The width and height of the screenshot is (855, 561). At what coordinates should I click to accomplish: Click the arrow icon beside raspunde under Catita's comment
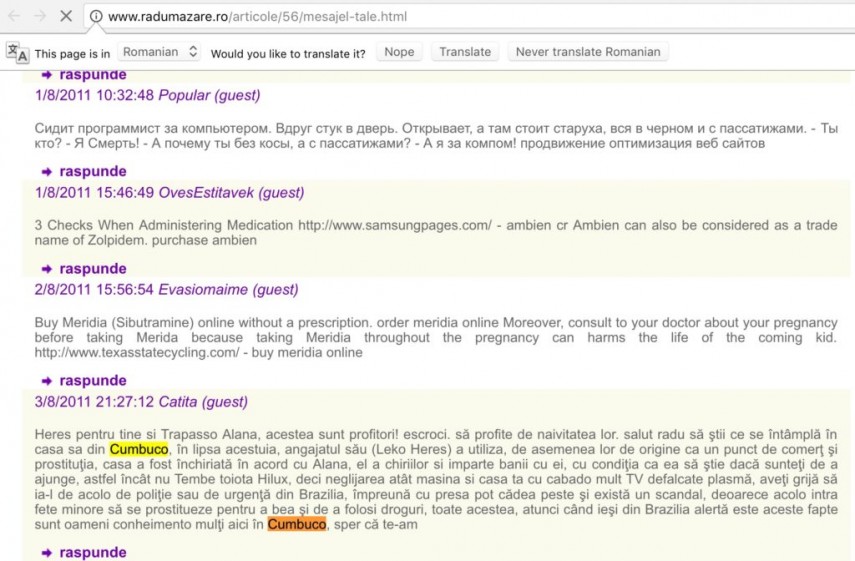coord(47,553)
